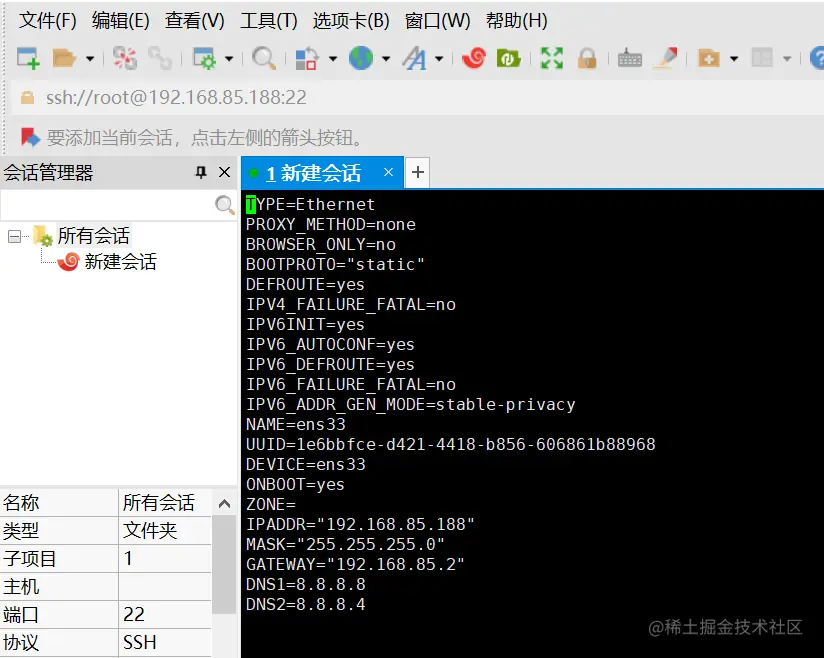Open the sessions folder icon
The width and height of the screenshot is (824, 658).
tap(64, 58)
